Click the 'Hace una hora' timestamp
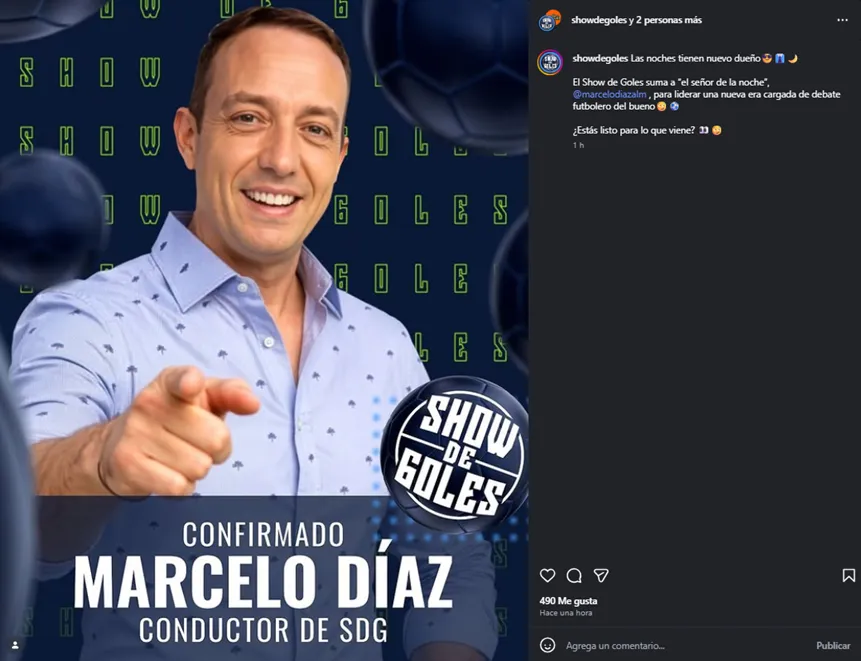The image size is (861, 661). pyautogui.click(x=566, y=613)
